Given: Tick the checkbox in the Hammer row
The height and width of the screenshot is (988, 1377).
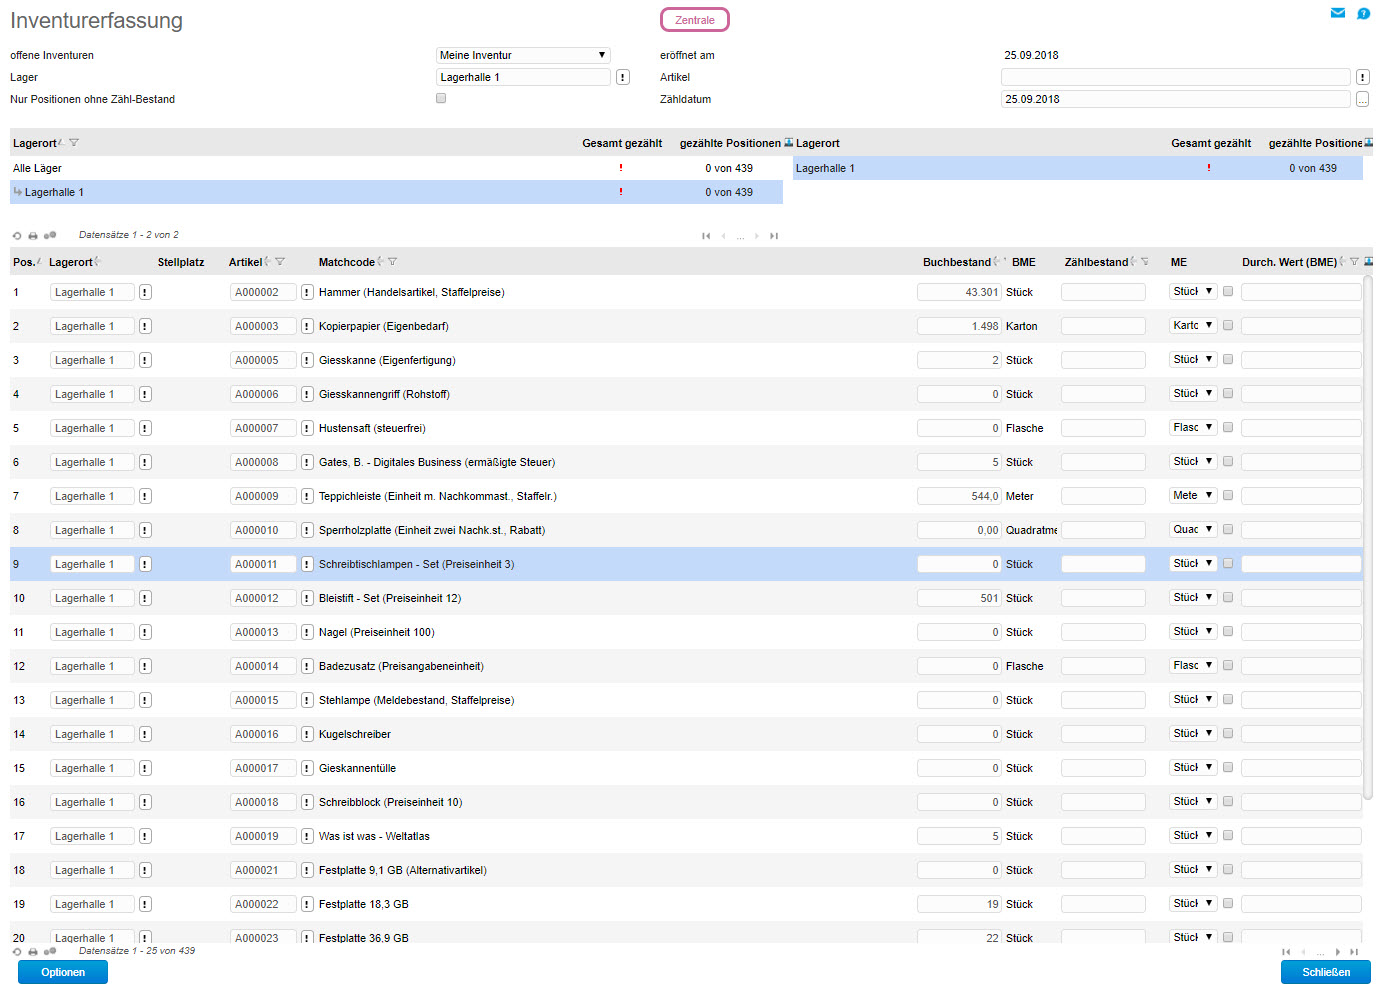Looking at the screenshot, I should (x=1228, y=292).
